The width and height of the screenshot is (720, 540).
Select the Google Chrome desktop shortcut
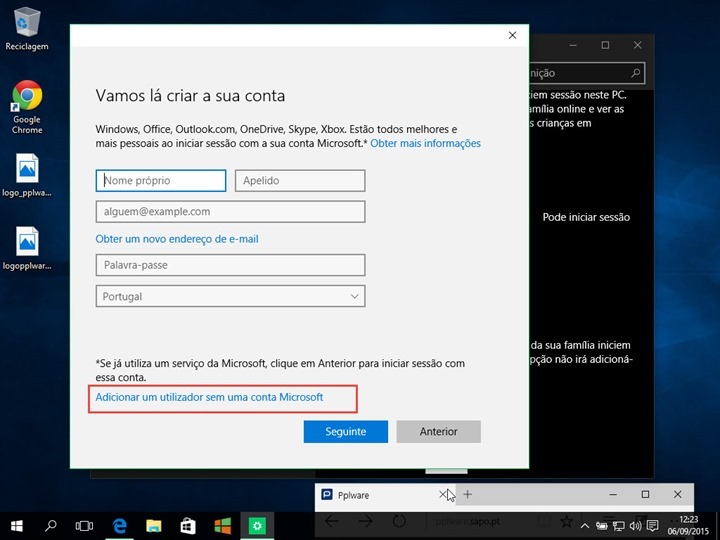27,107
